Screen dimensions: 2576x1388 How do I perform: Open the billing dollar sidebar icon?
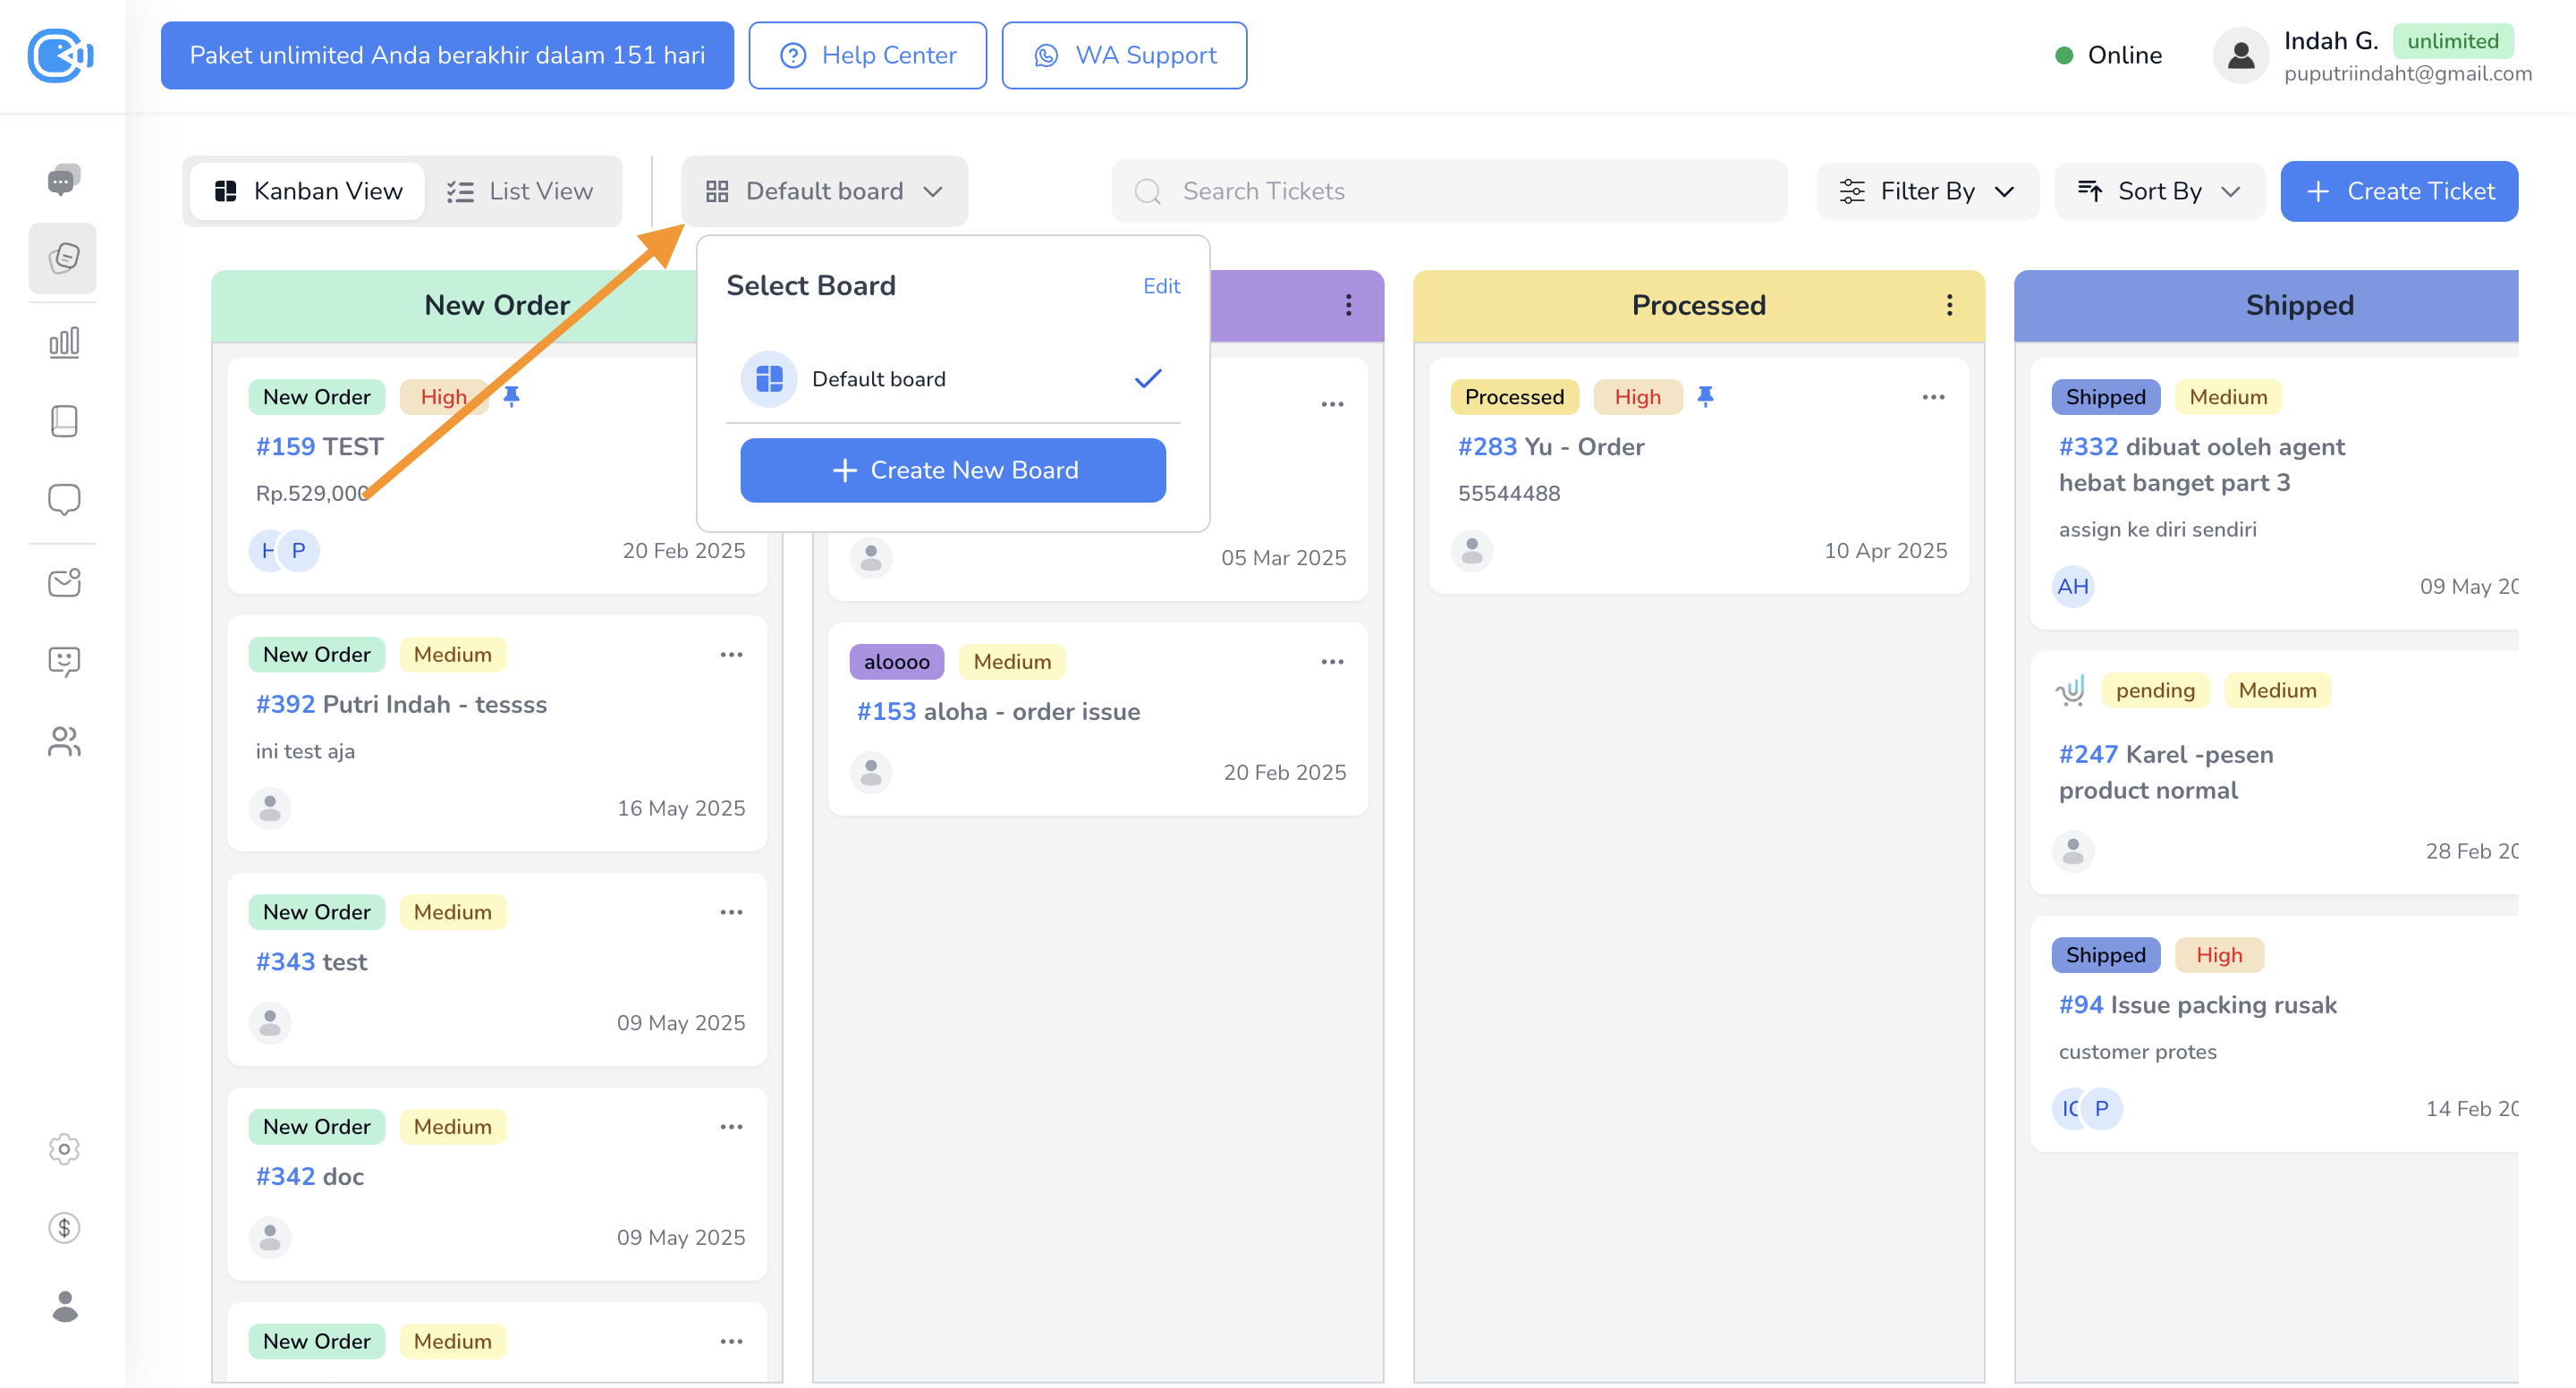pos(63,1227)
